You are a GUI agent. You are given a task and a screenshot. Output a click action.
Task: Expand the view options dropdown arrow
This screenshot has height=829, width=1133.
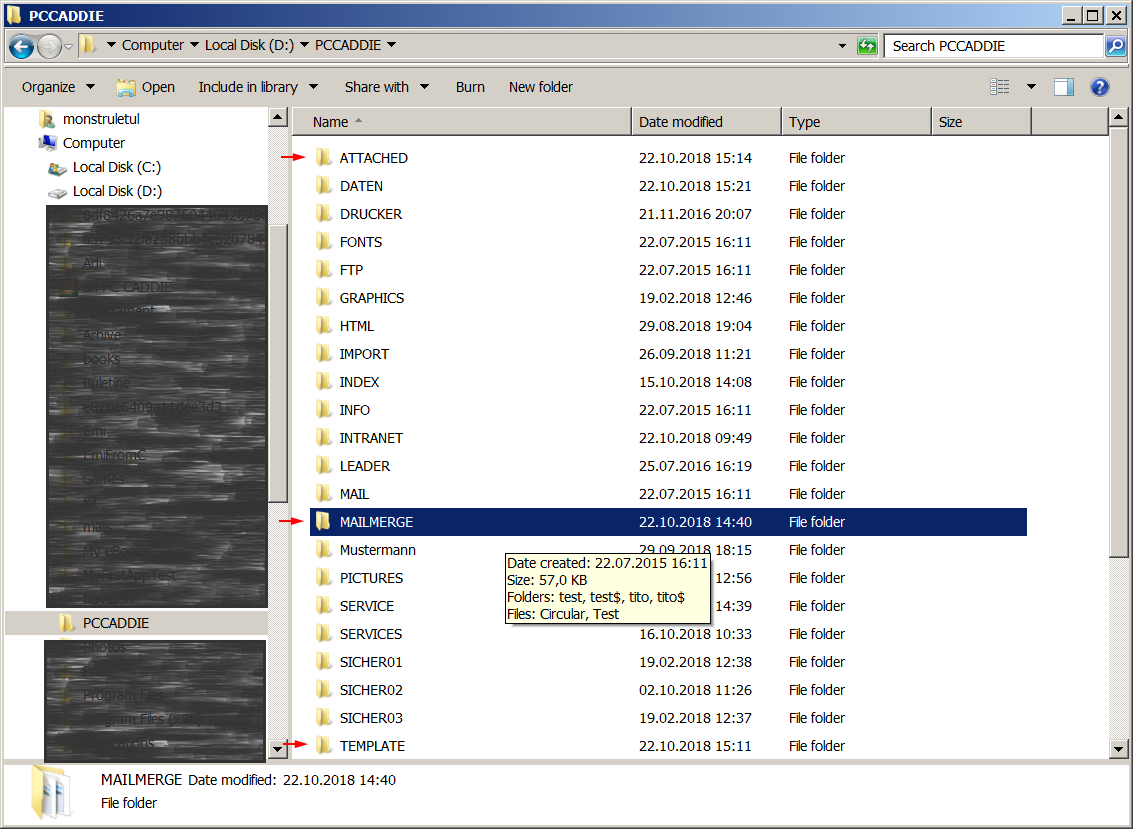tap(1031, 87)
